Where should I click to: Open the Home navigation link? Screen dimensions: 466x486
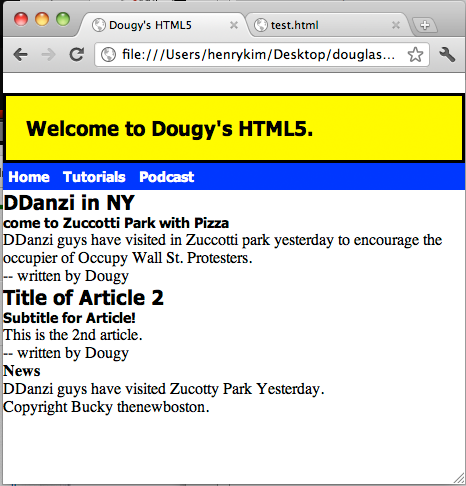pyautogui.click(x=29, y=177)
